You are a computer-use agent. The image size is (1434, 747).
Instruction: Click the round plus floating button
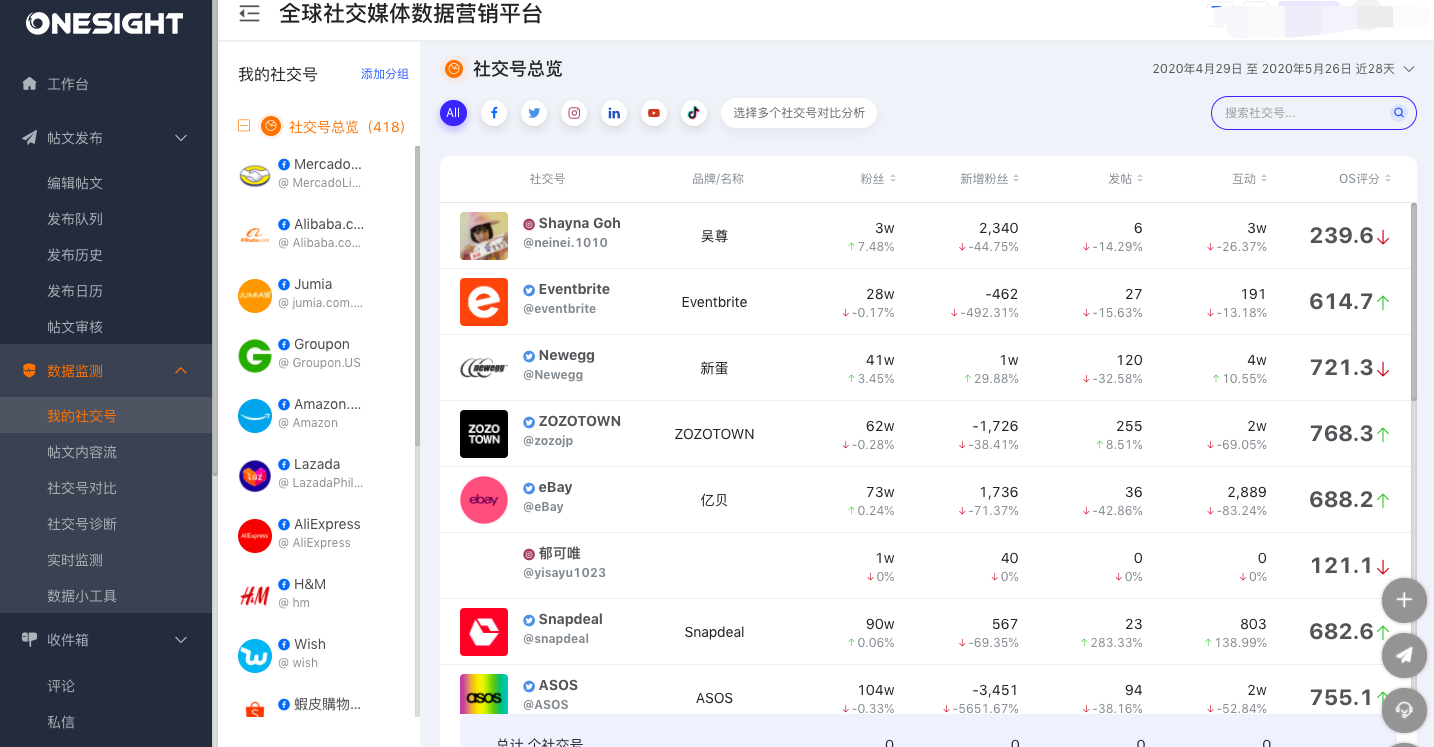coord(1404,600)
